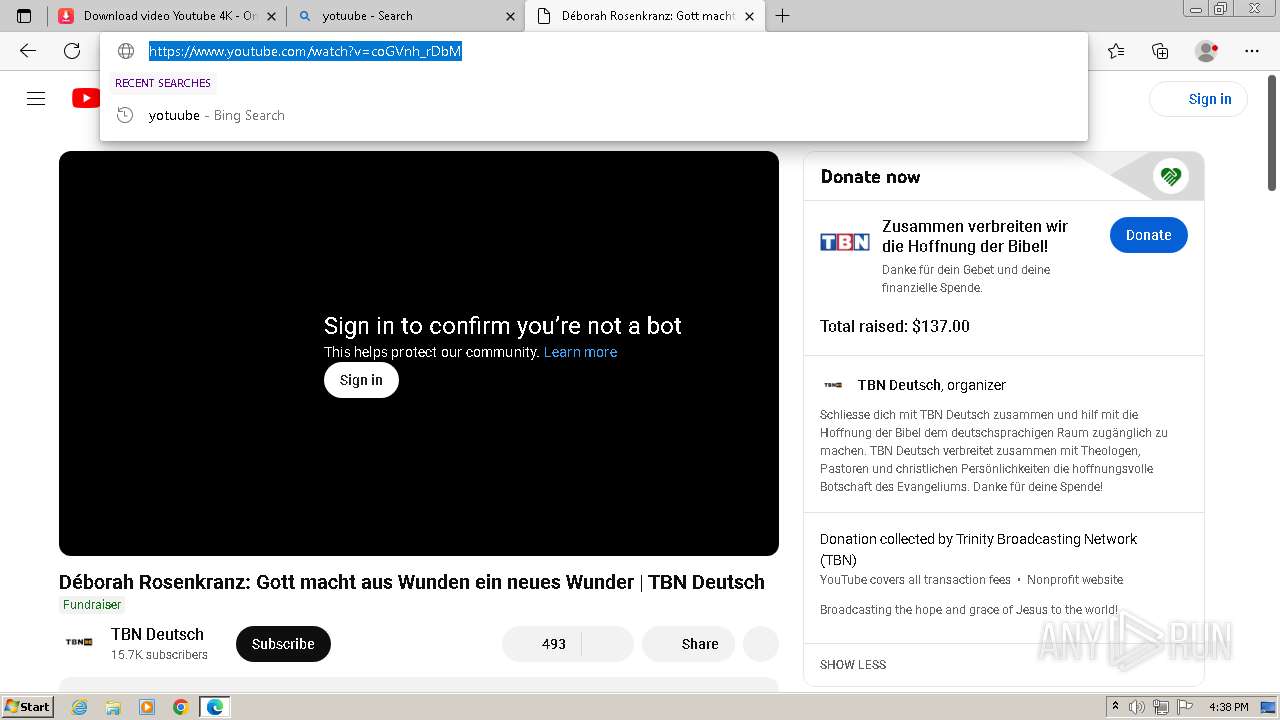Open the 'Learn more' link in player
1280x720 pixels.
pos(580,352)
